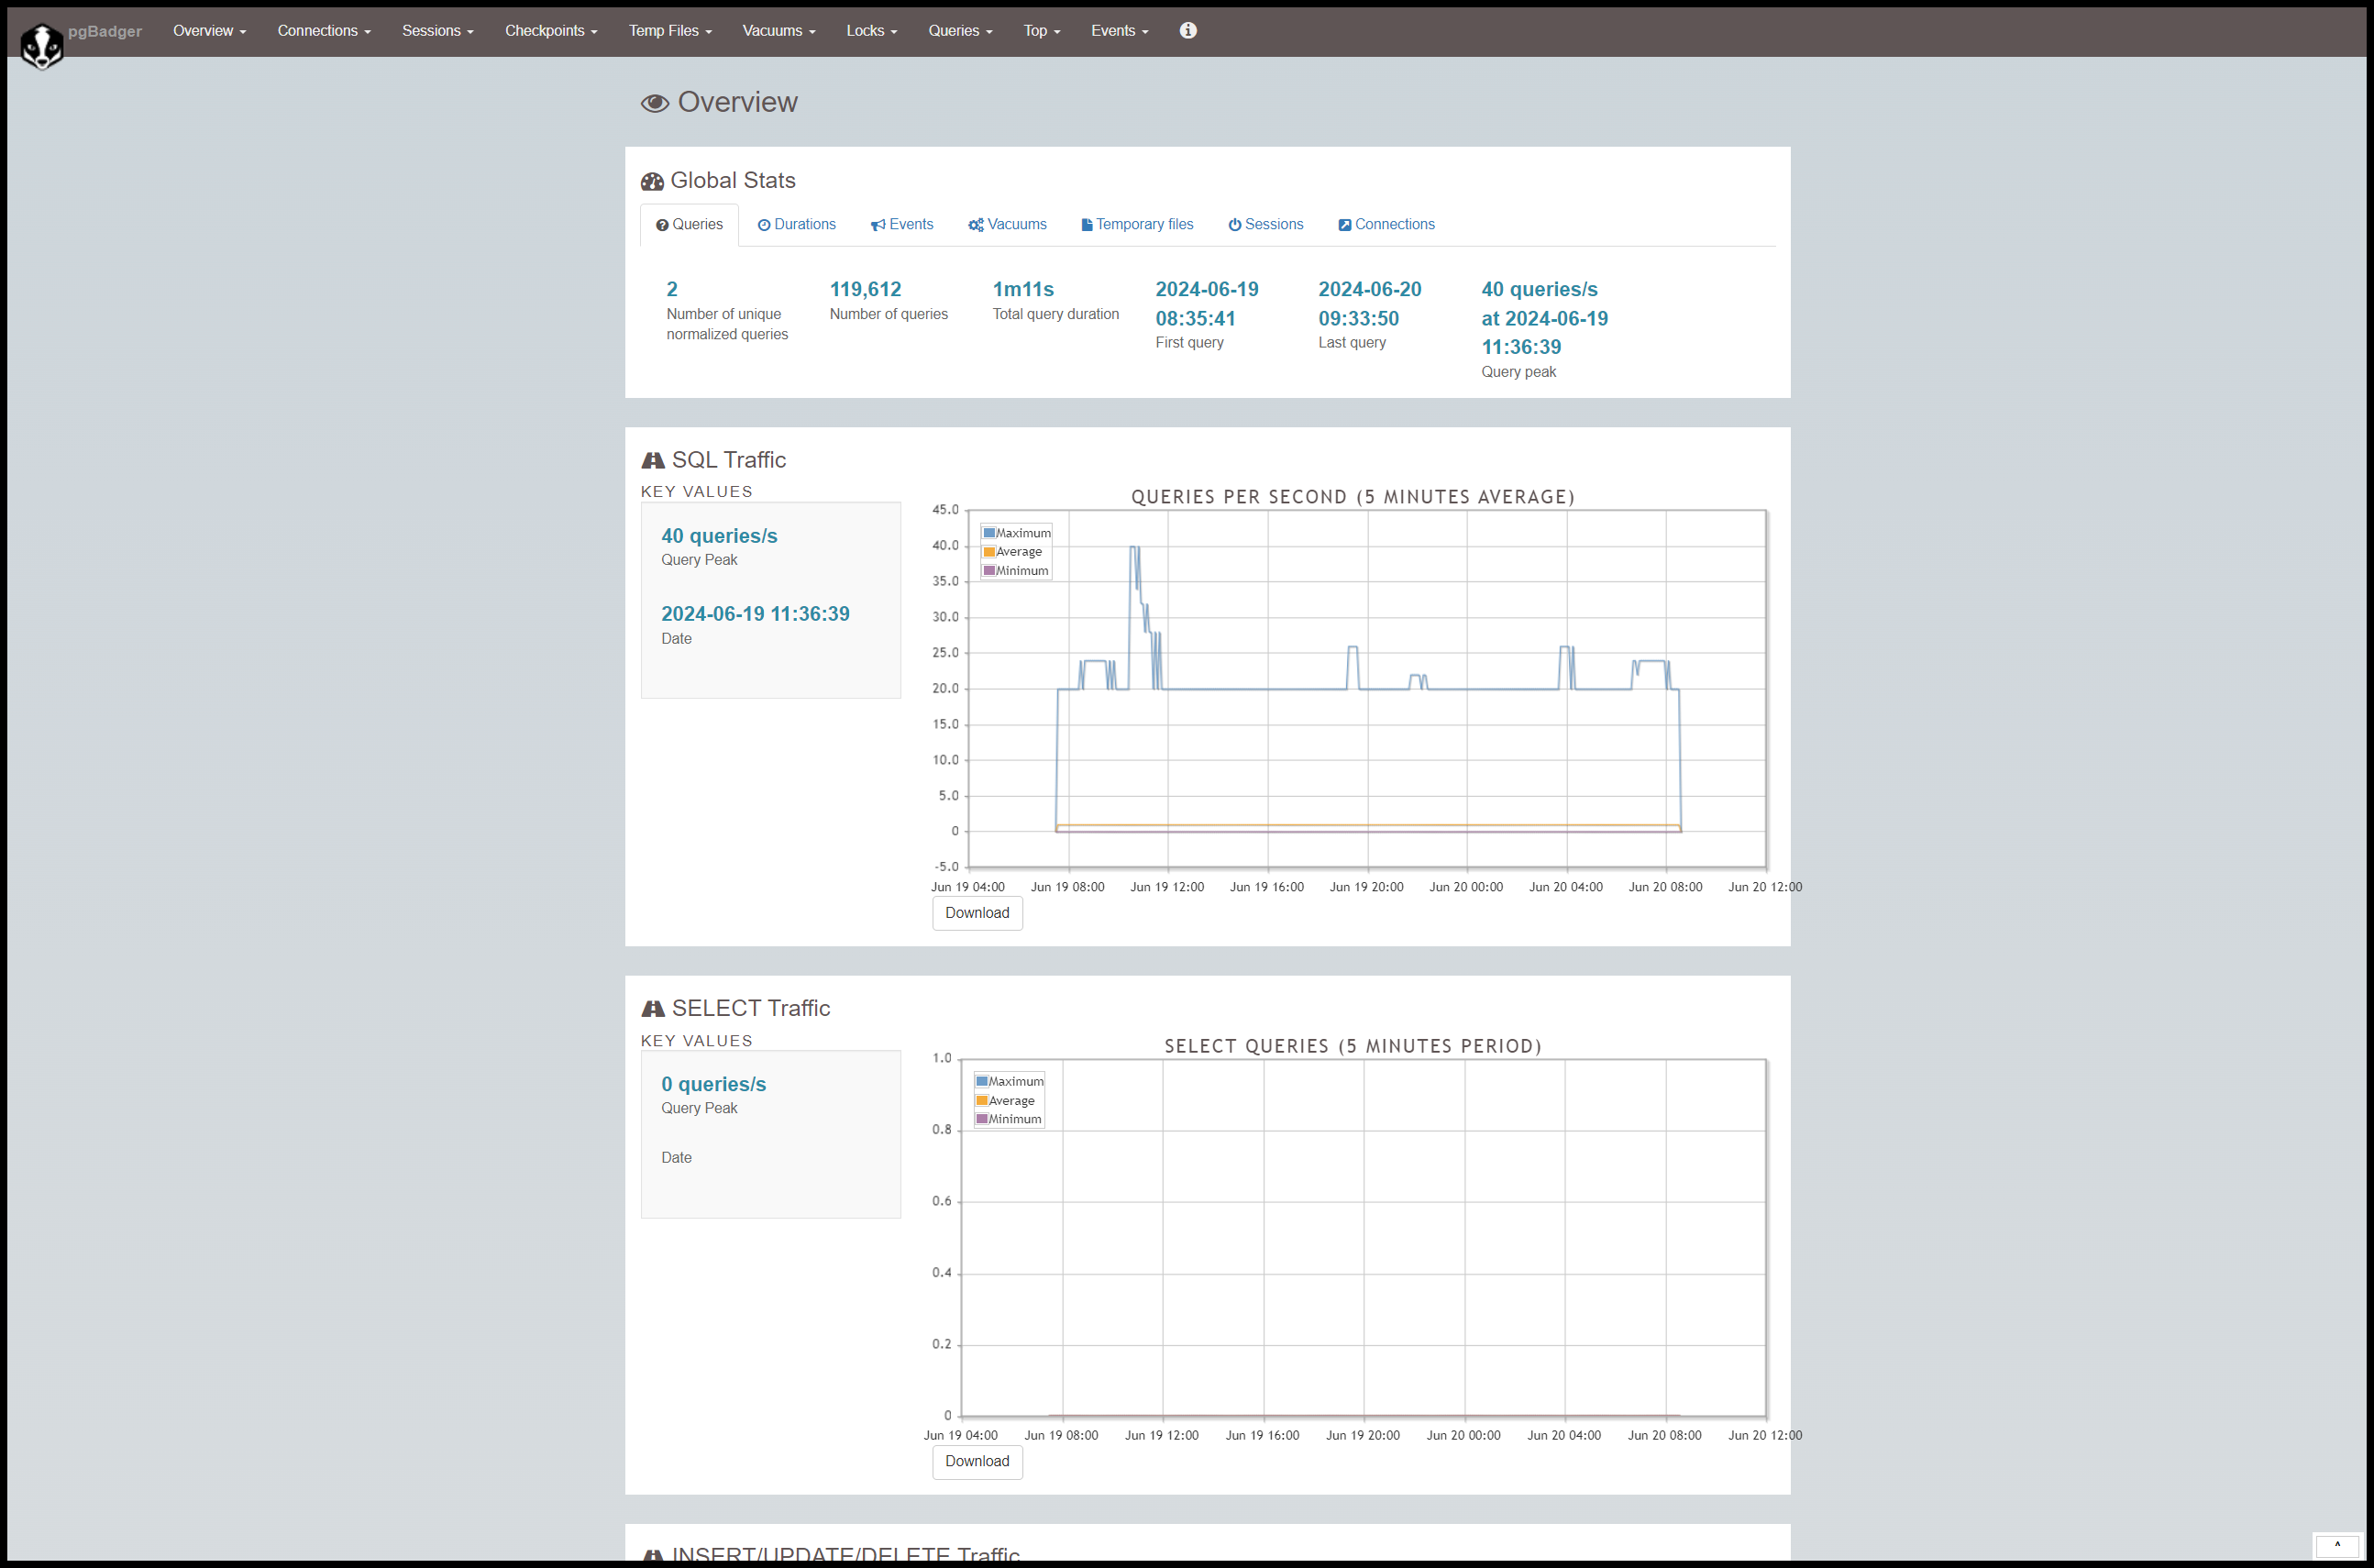Click the info circle icon in navbar

[x=1187, y=31]
